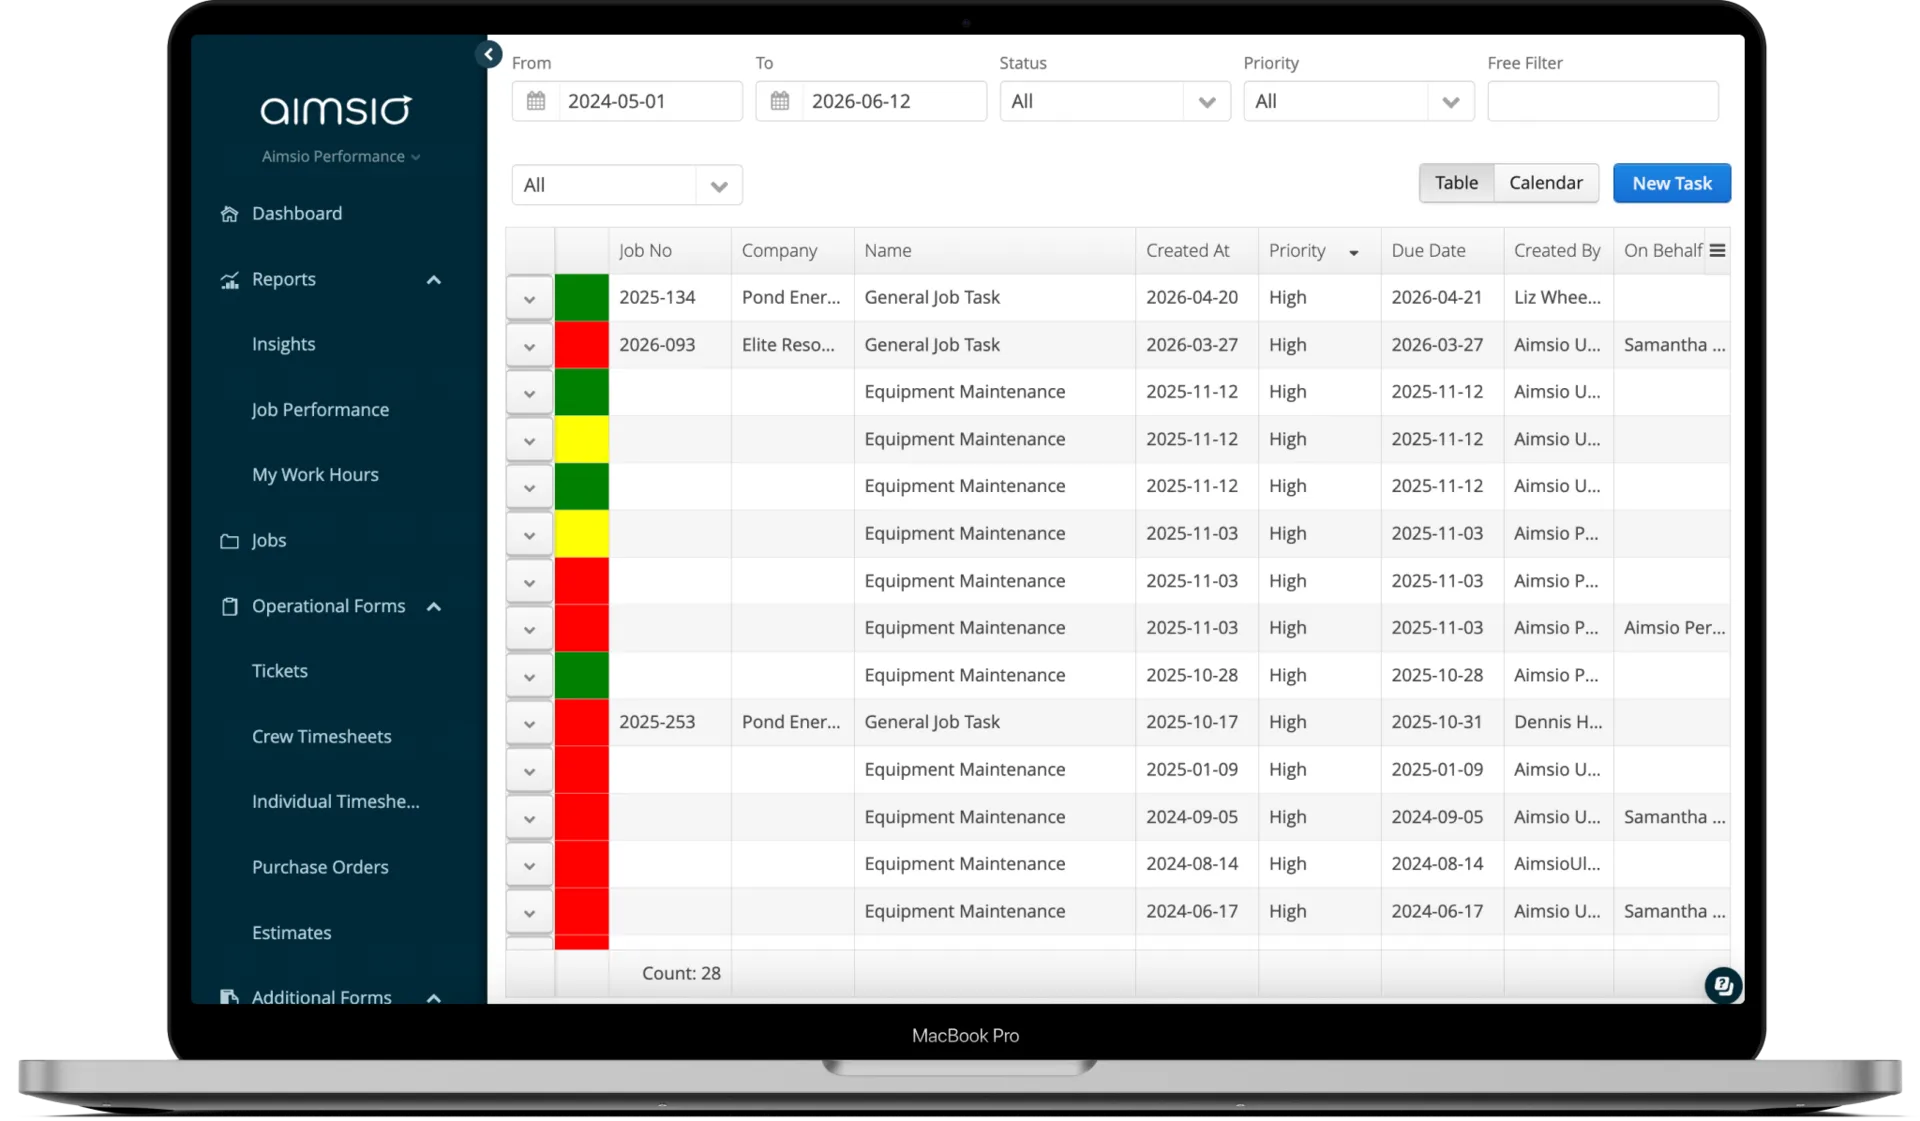Open Estimates
Viewport: 1920px width, 1121px height.
[292, 933]
